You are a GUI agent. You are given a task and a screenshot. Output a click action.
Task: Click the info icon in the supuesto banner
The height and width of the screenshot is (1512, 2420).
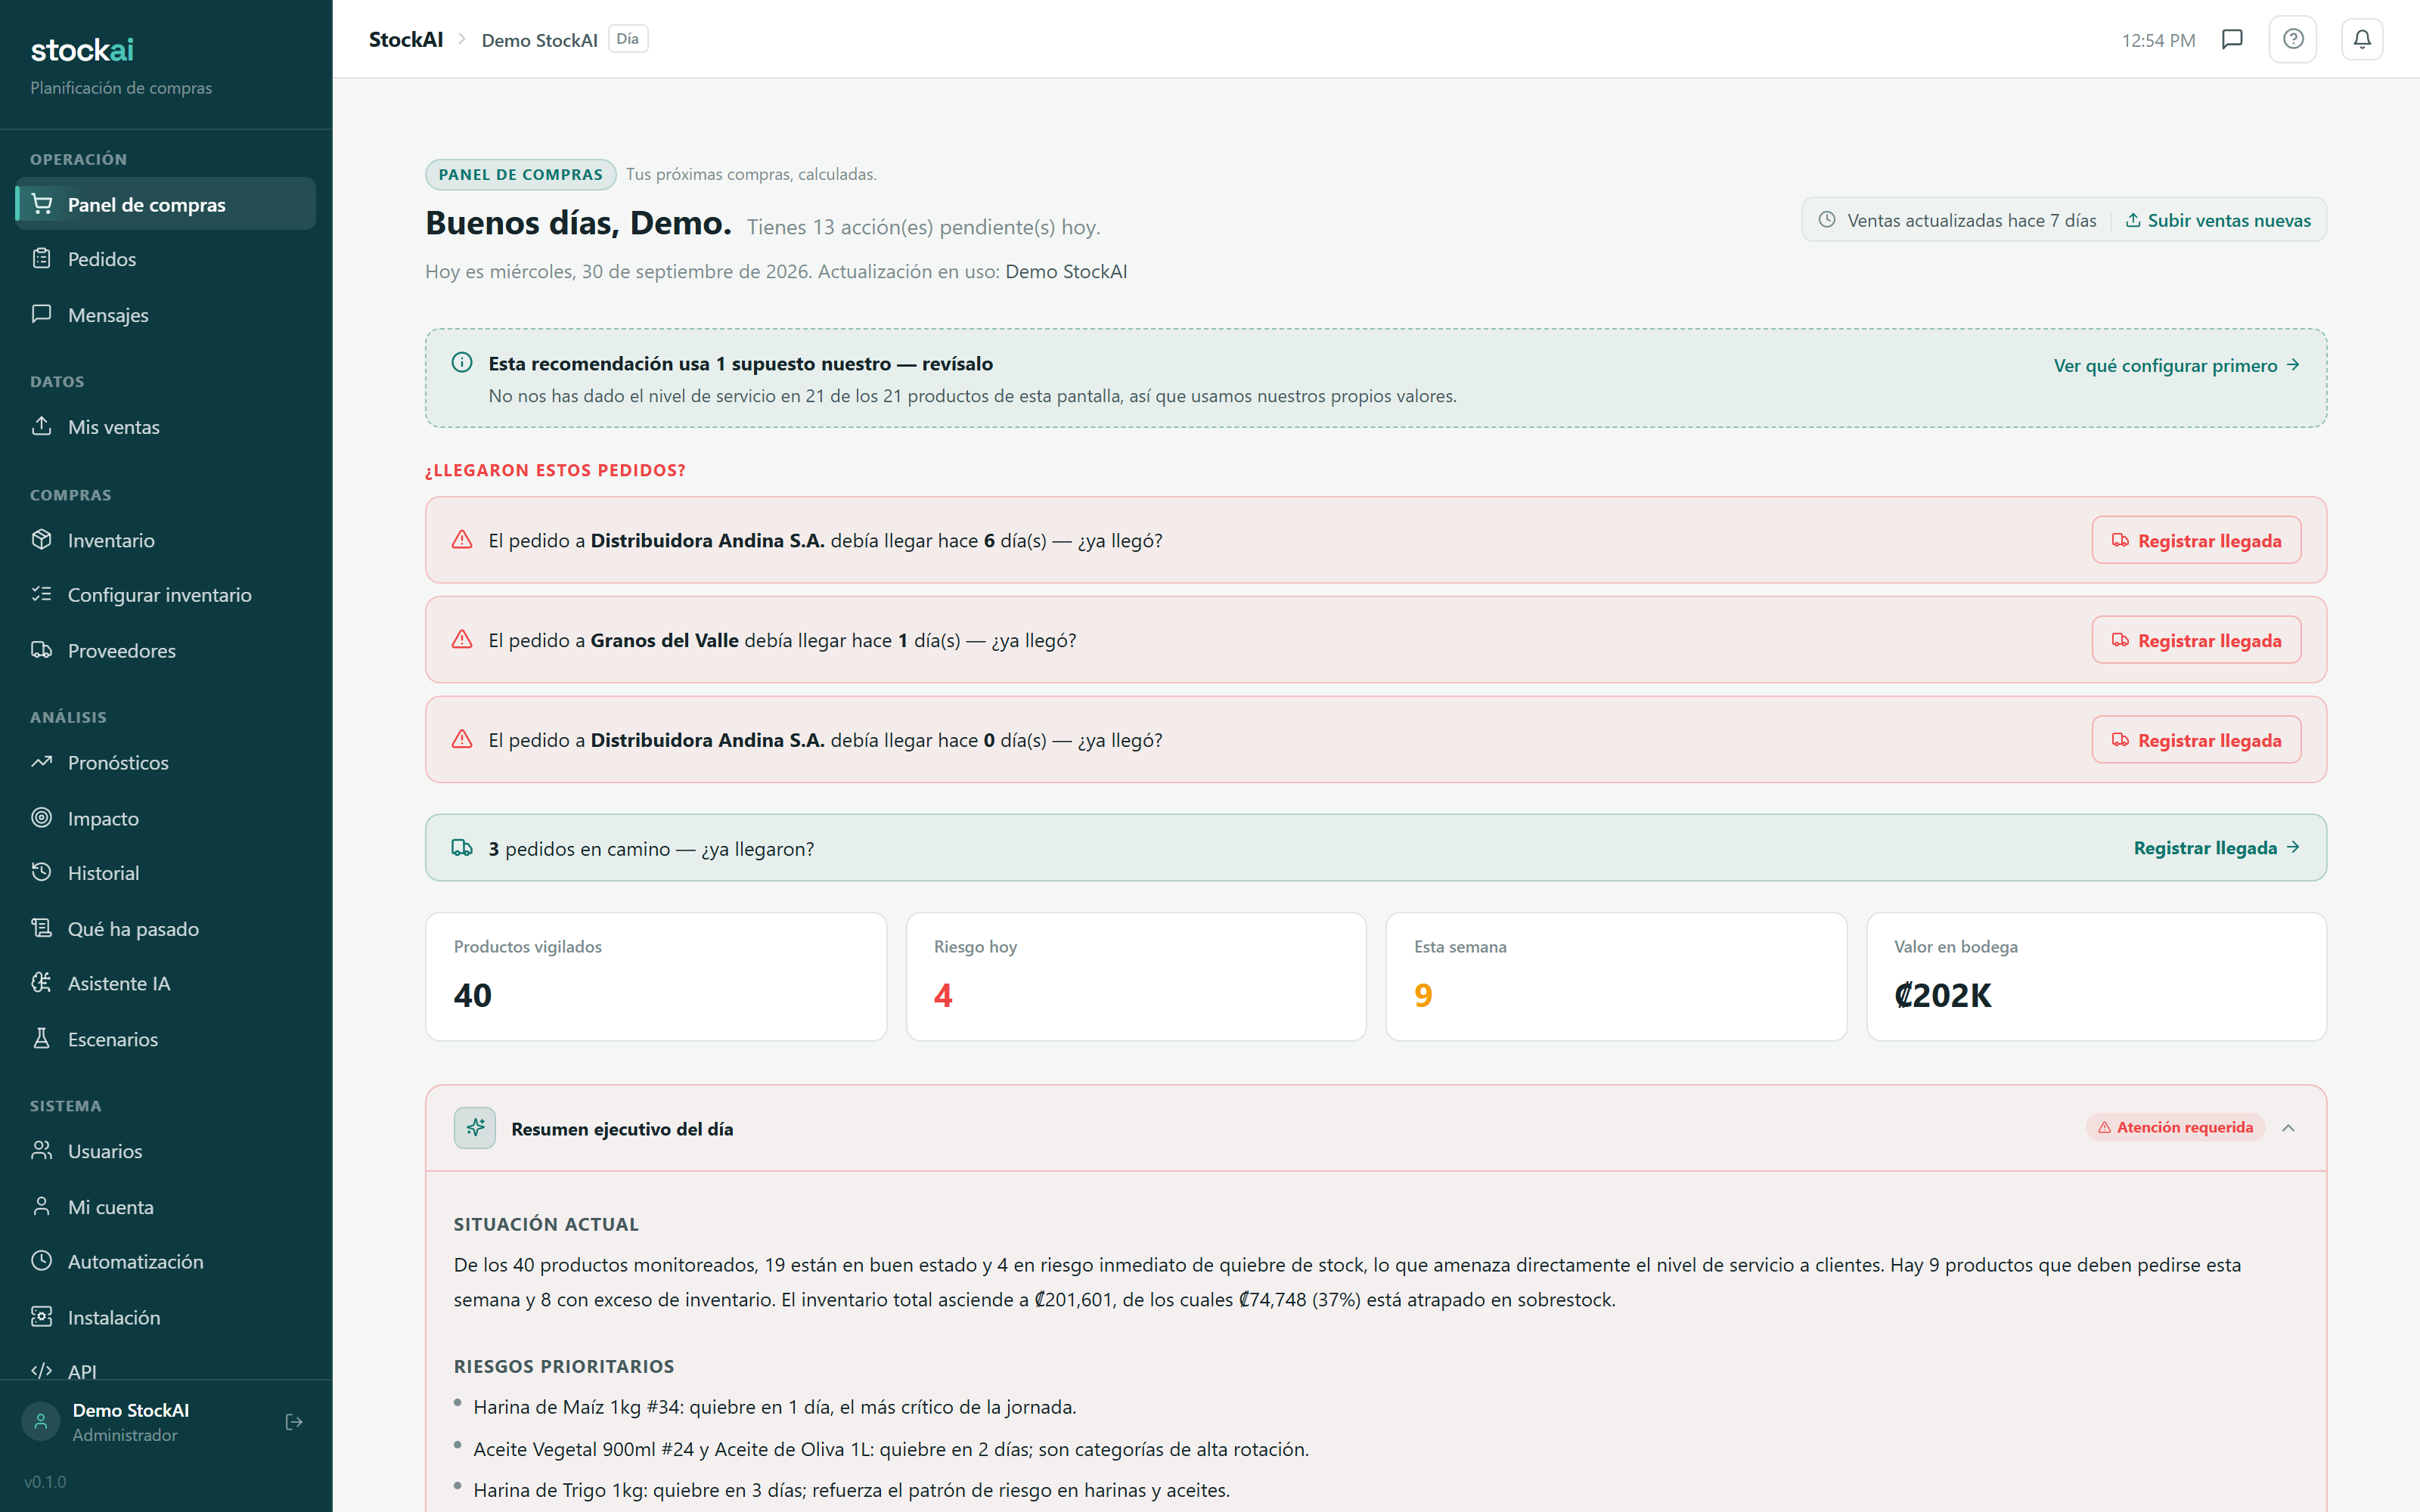point(462,362)
